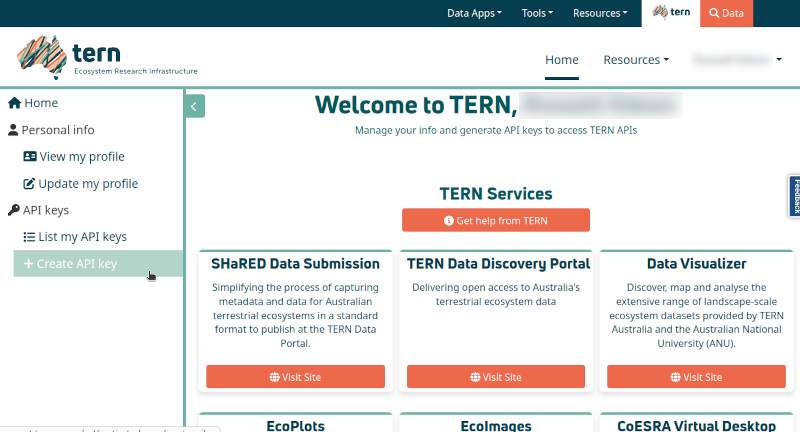
Task: Visit the SHaRED Data Submission site
Action: pyautogui.click(x=295, y=377)
